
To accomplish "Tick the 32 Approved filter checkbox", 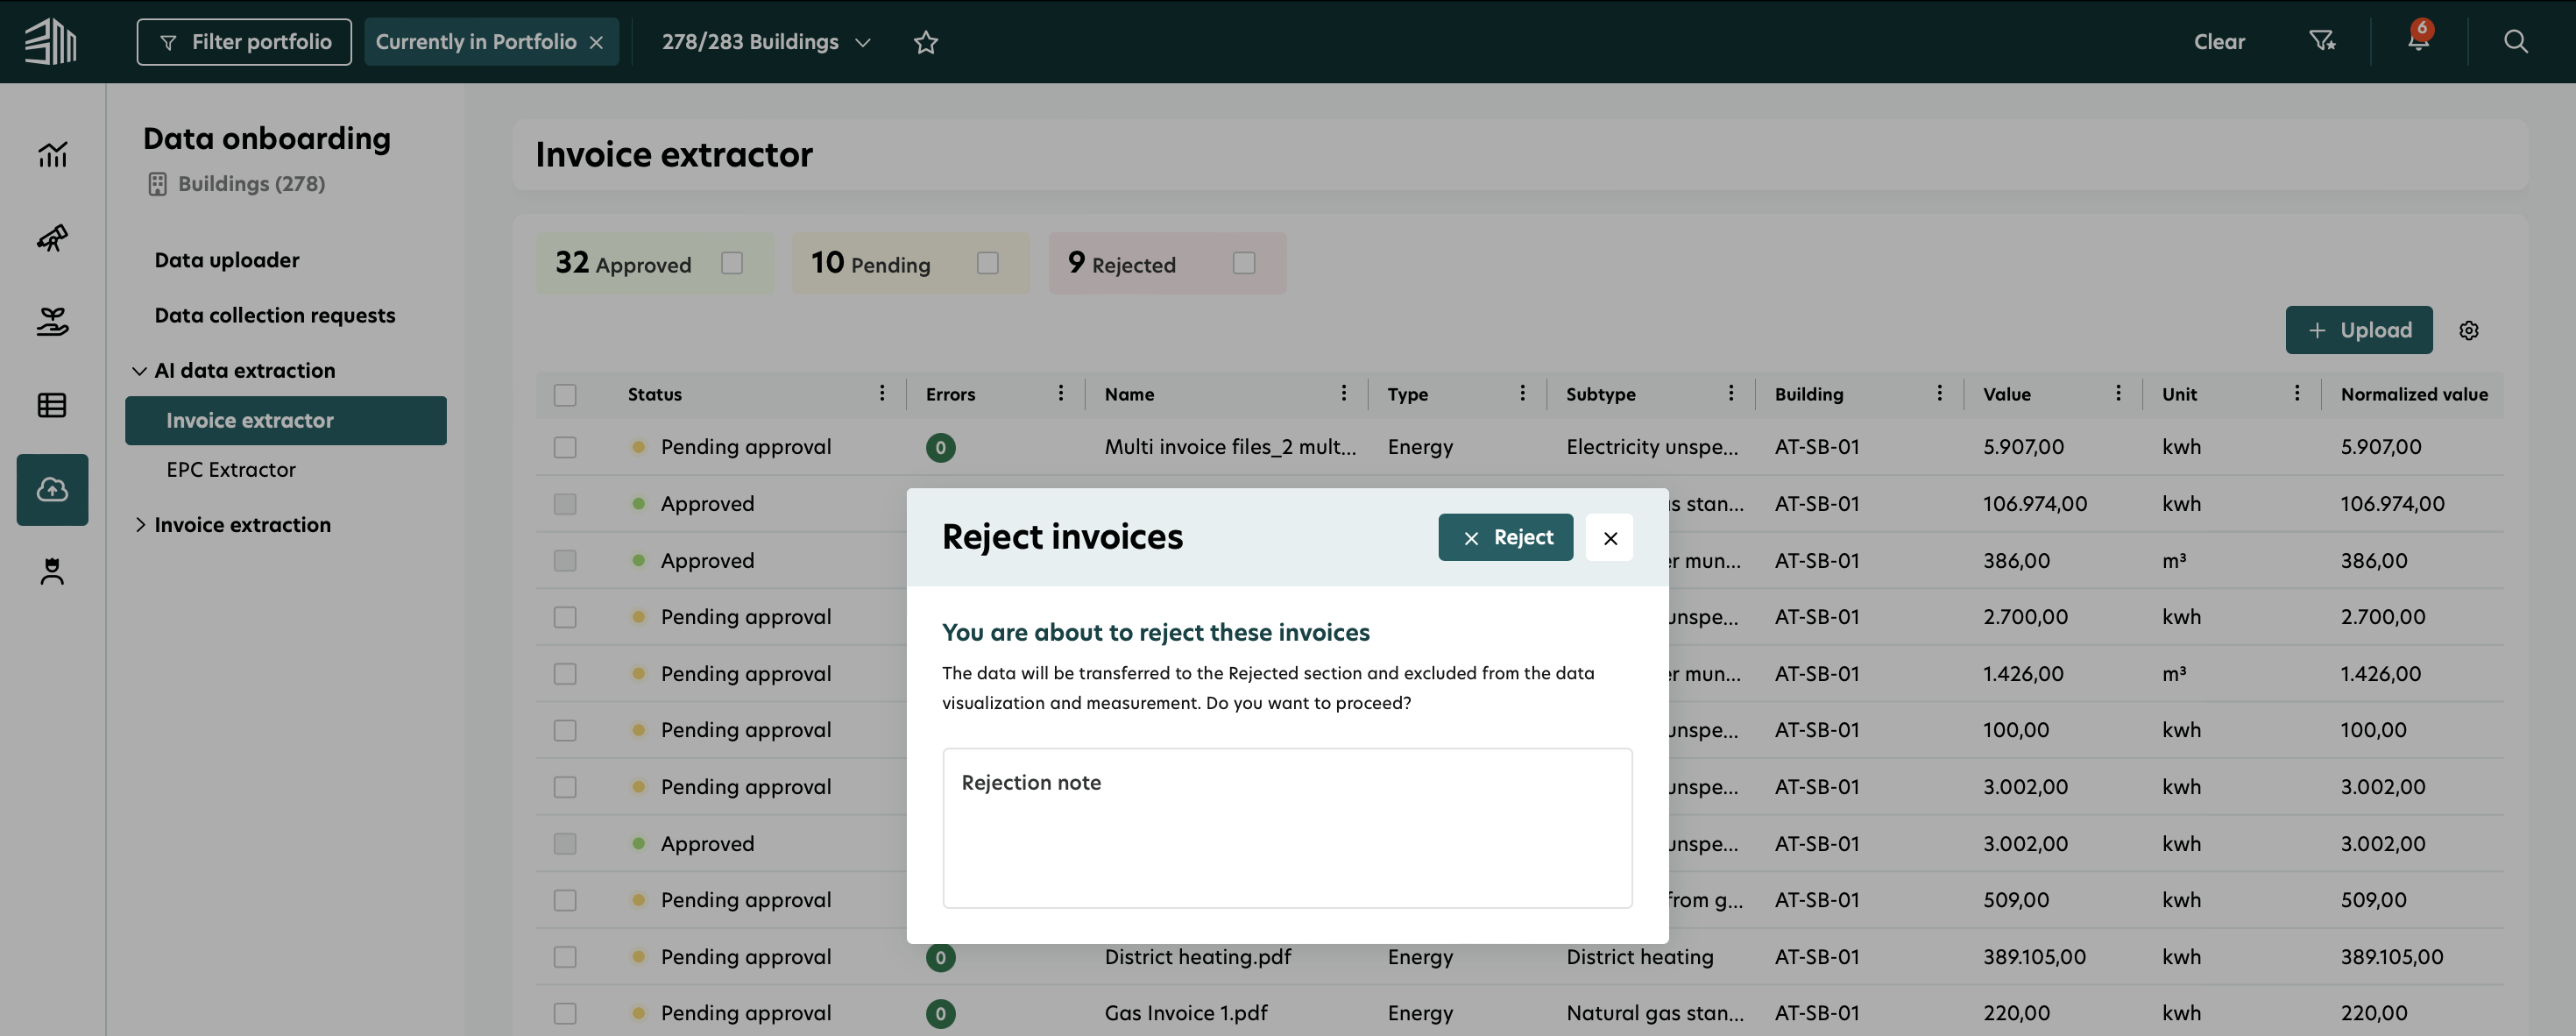I will pos(732,263).
